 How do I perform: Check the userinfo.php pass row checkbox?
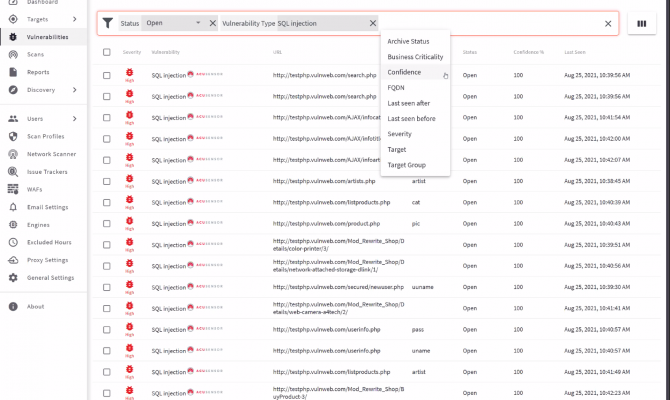coord(106,329)
